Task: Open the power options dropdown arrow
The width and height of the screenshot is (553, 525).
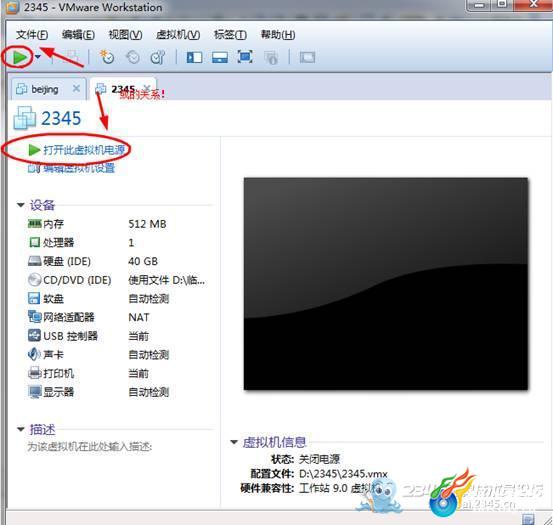Action: (x=38, y=57)
